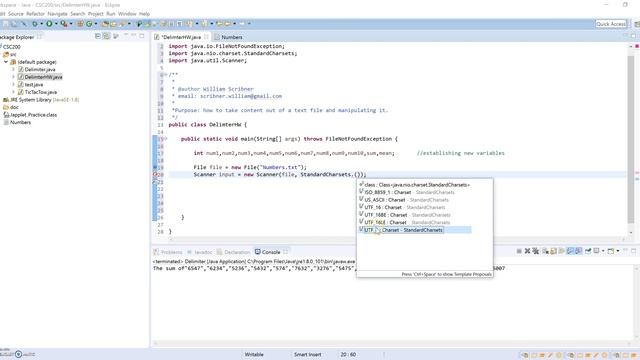
Task: Click Pin Console icon
Action: [588, 251]
